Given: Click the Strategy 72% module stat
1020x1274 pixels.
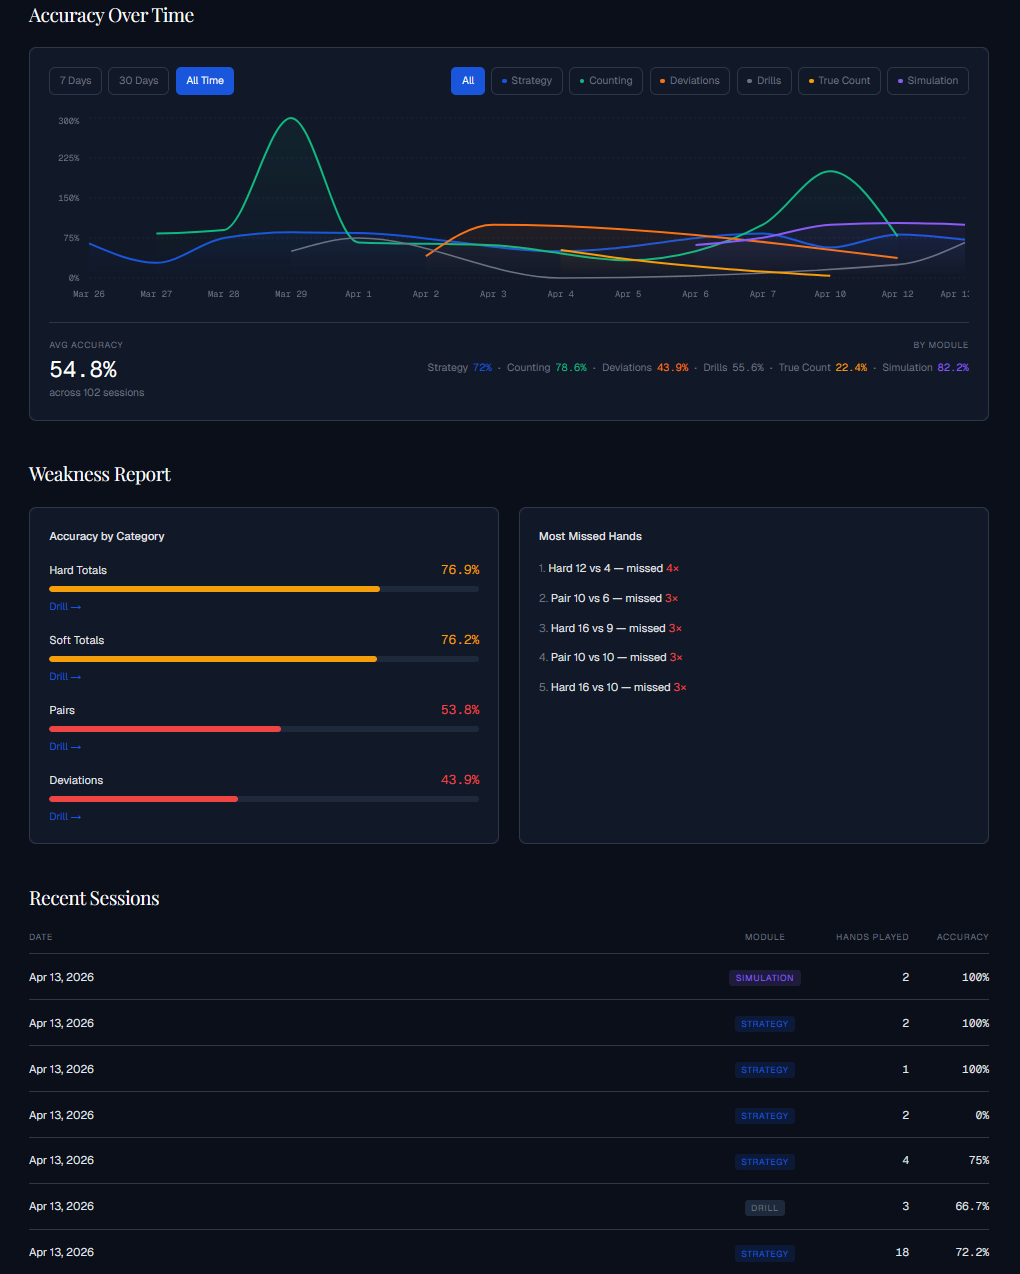Looking at the screenshot, I should [460, 368].
